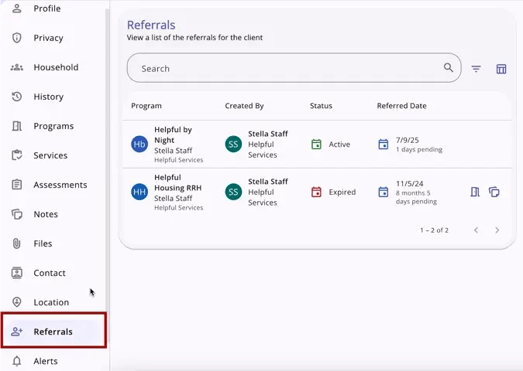
Task: Go to the next page arrow
Action: pos(497,230)
